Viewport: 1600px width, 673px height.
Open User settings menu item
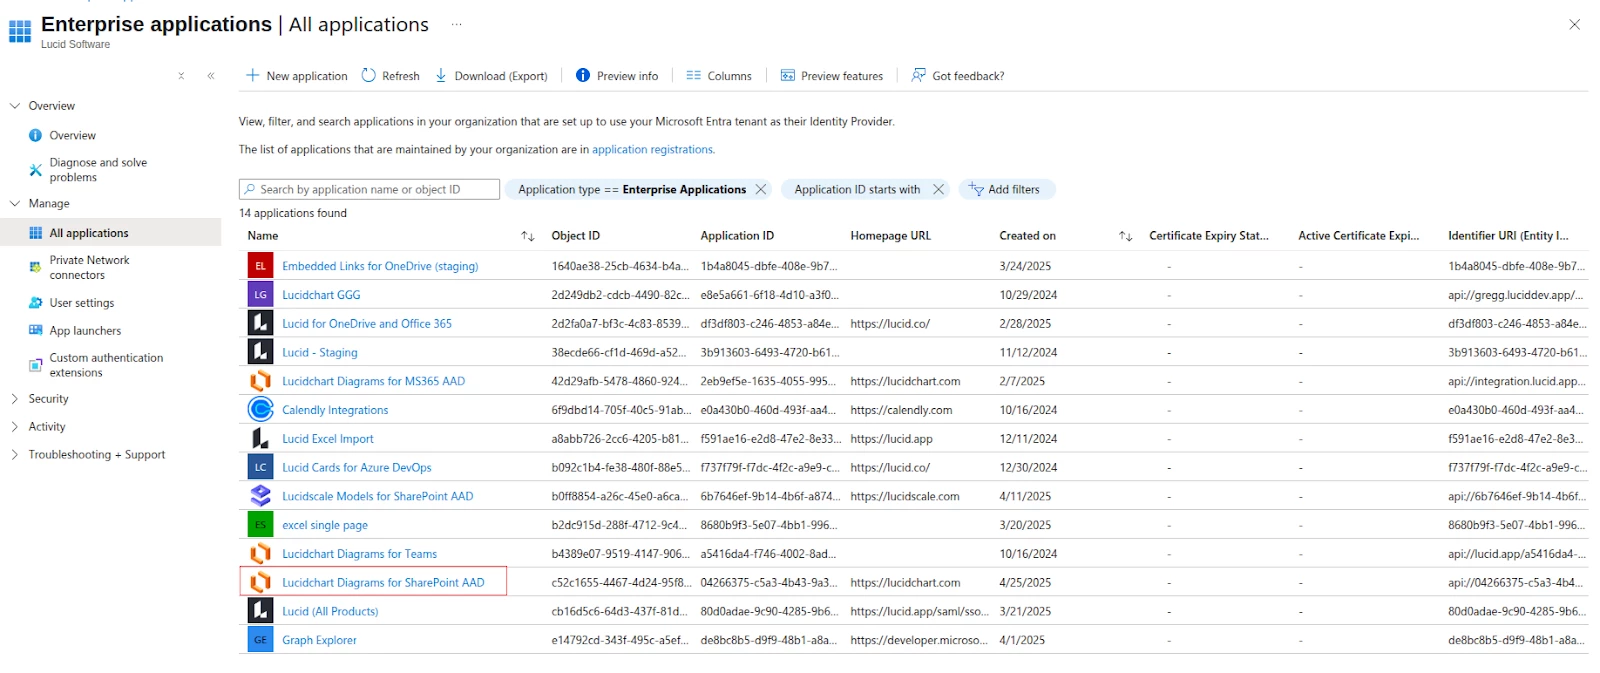click(82, 303)
